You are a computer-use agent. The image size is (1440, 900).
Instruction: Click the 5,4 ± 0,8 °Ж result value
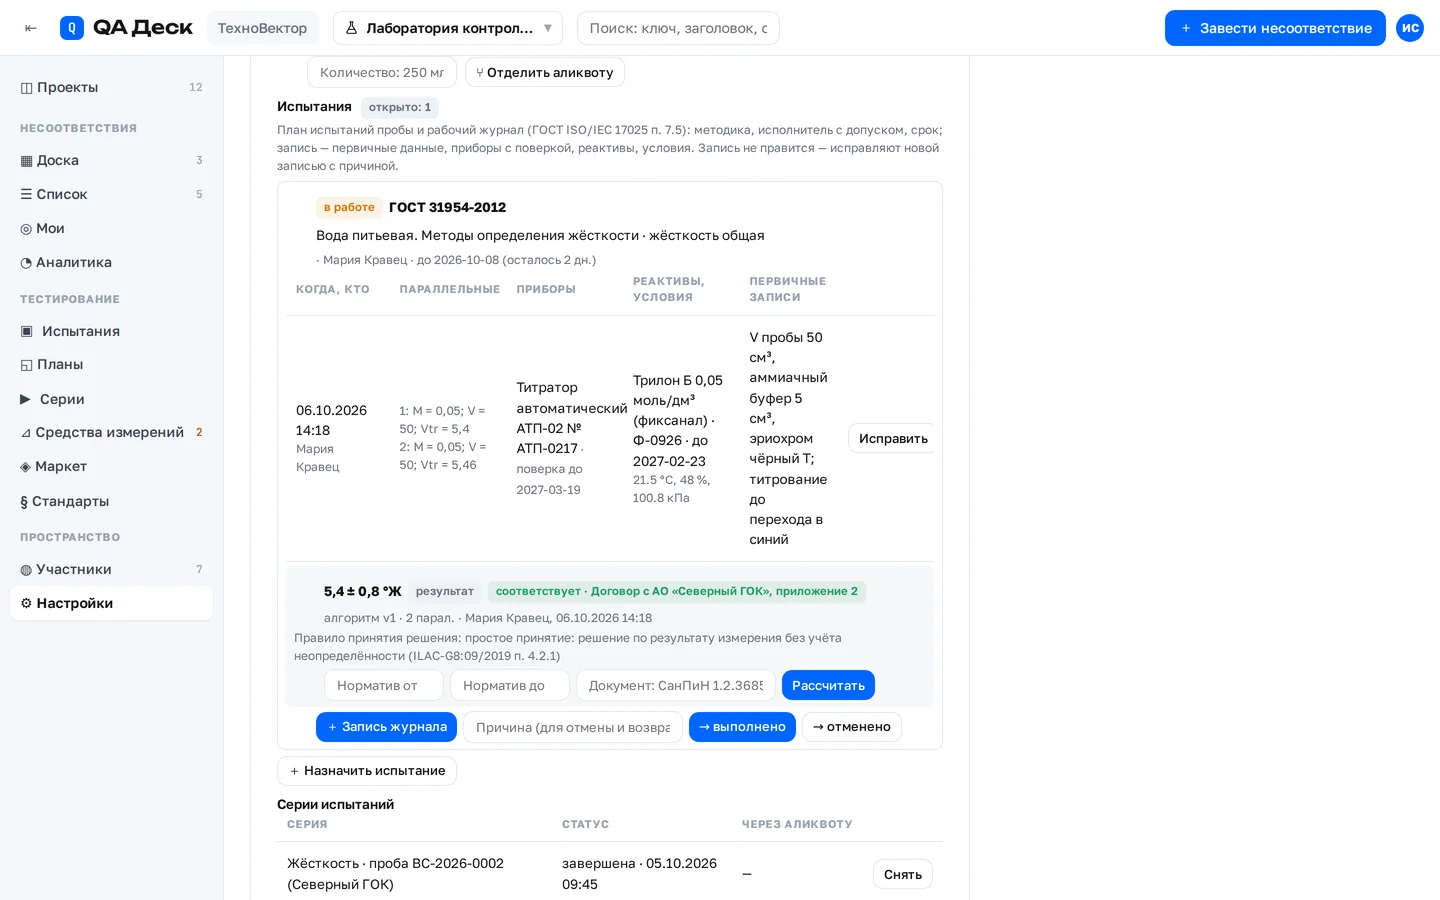tap(363, 591)
